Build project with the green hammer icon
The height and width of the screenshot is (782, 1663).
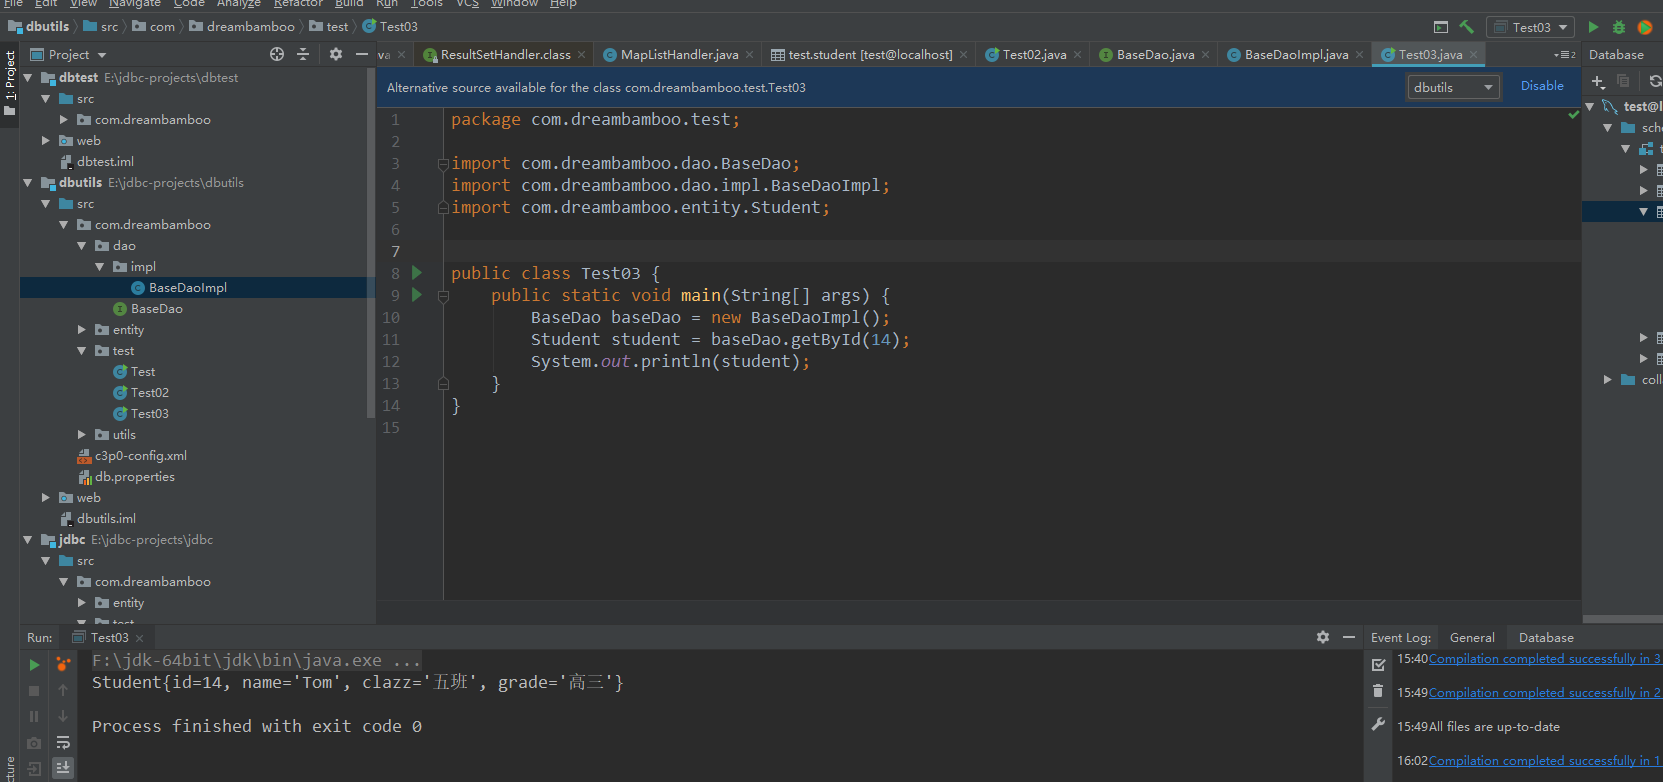[1466, 27]
